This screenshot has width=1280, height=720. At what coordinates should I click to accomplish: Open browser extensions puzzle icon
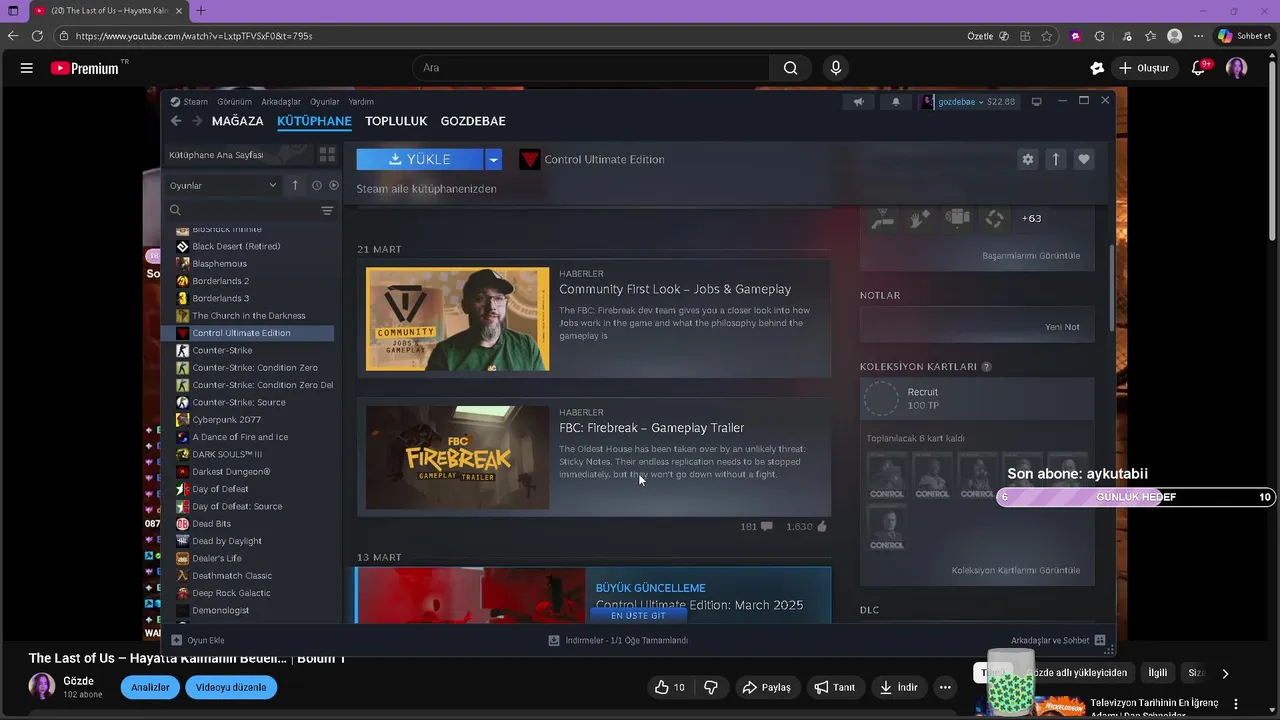[1100, 36]
